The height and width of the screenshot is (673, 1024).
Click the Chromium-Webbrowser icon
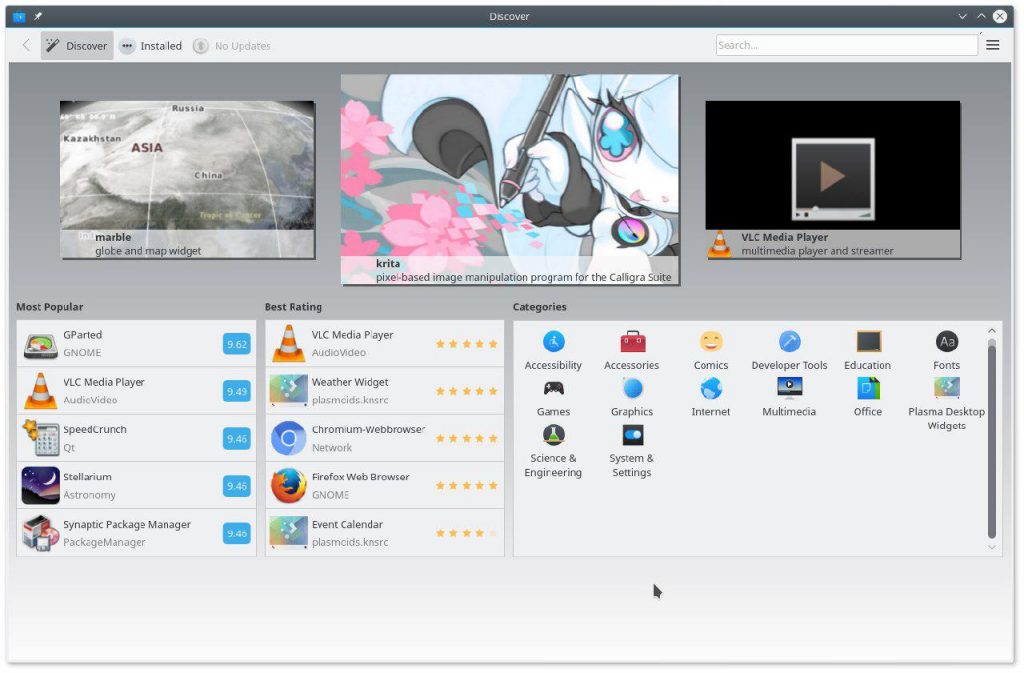pyautogui.click(x=289, y=438)
